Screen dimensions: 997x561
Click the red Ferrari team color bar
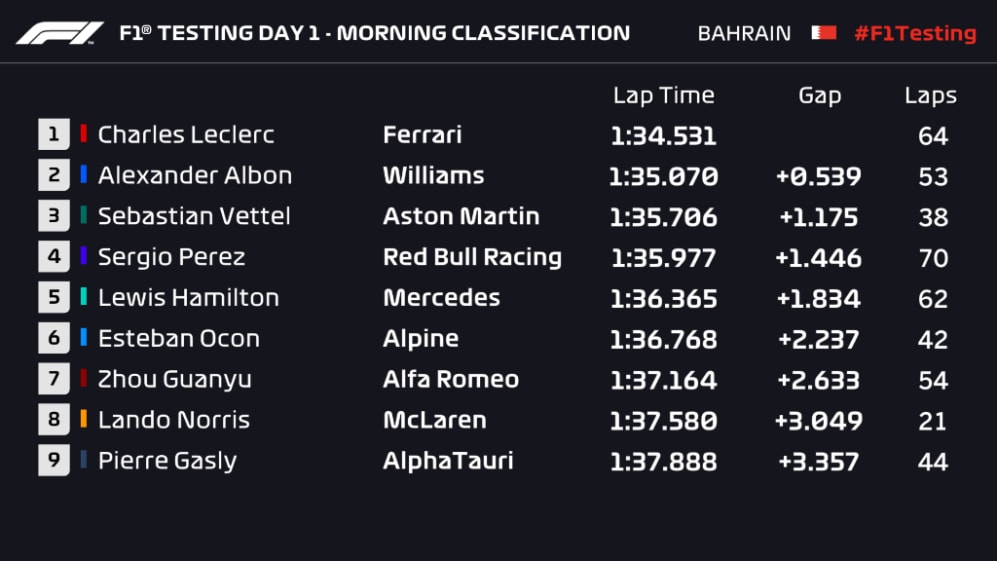(x=84, y=134)
